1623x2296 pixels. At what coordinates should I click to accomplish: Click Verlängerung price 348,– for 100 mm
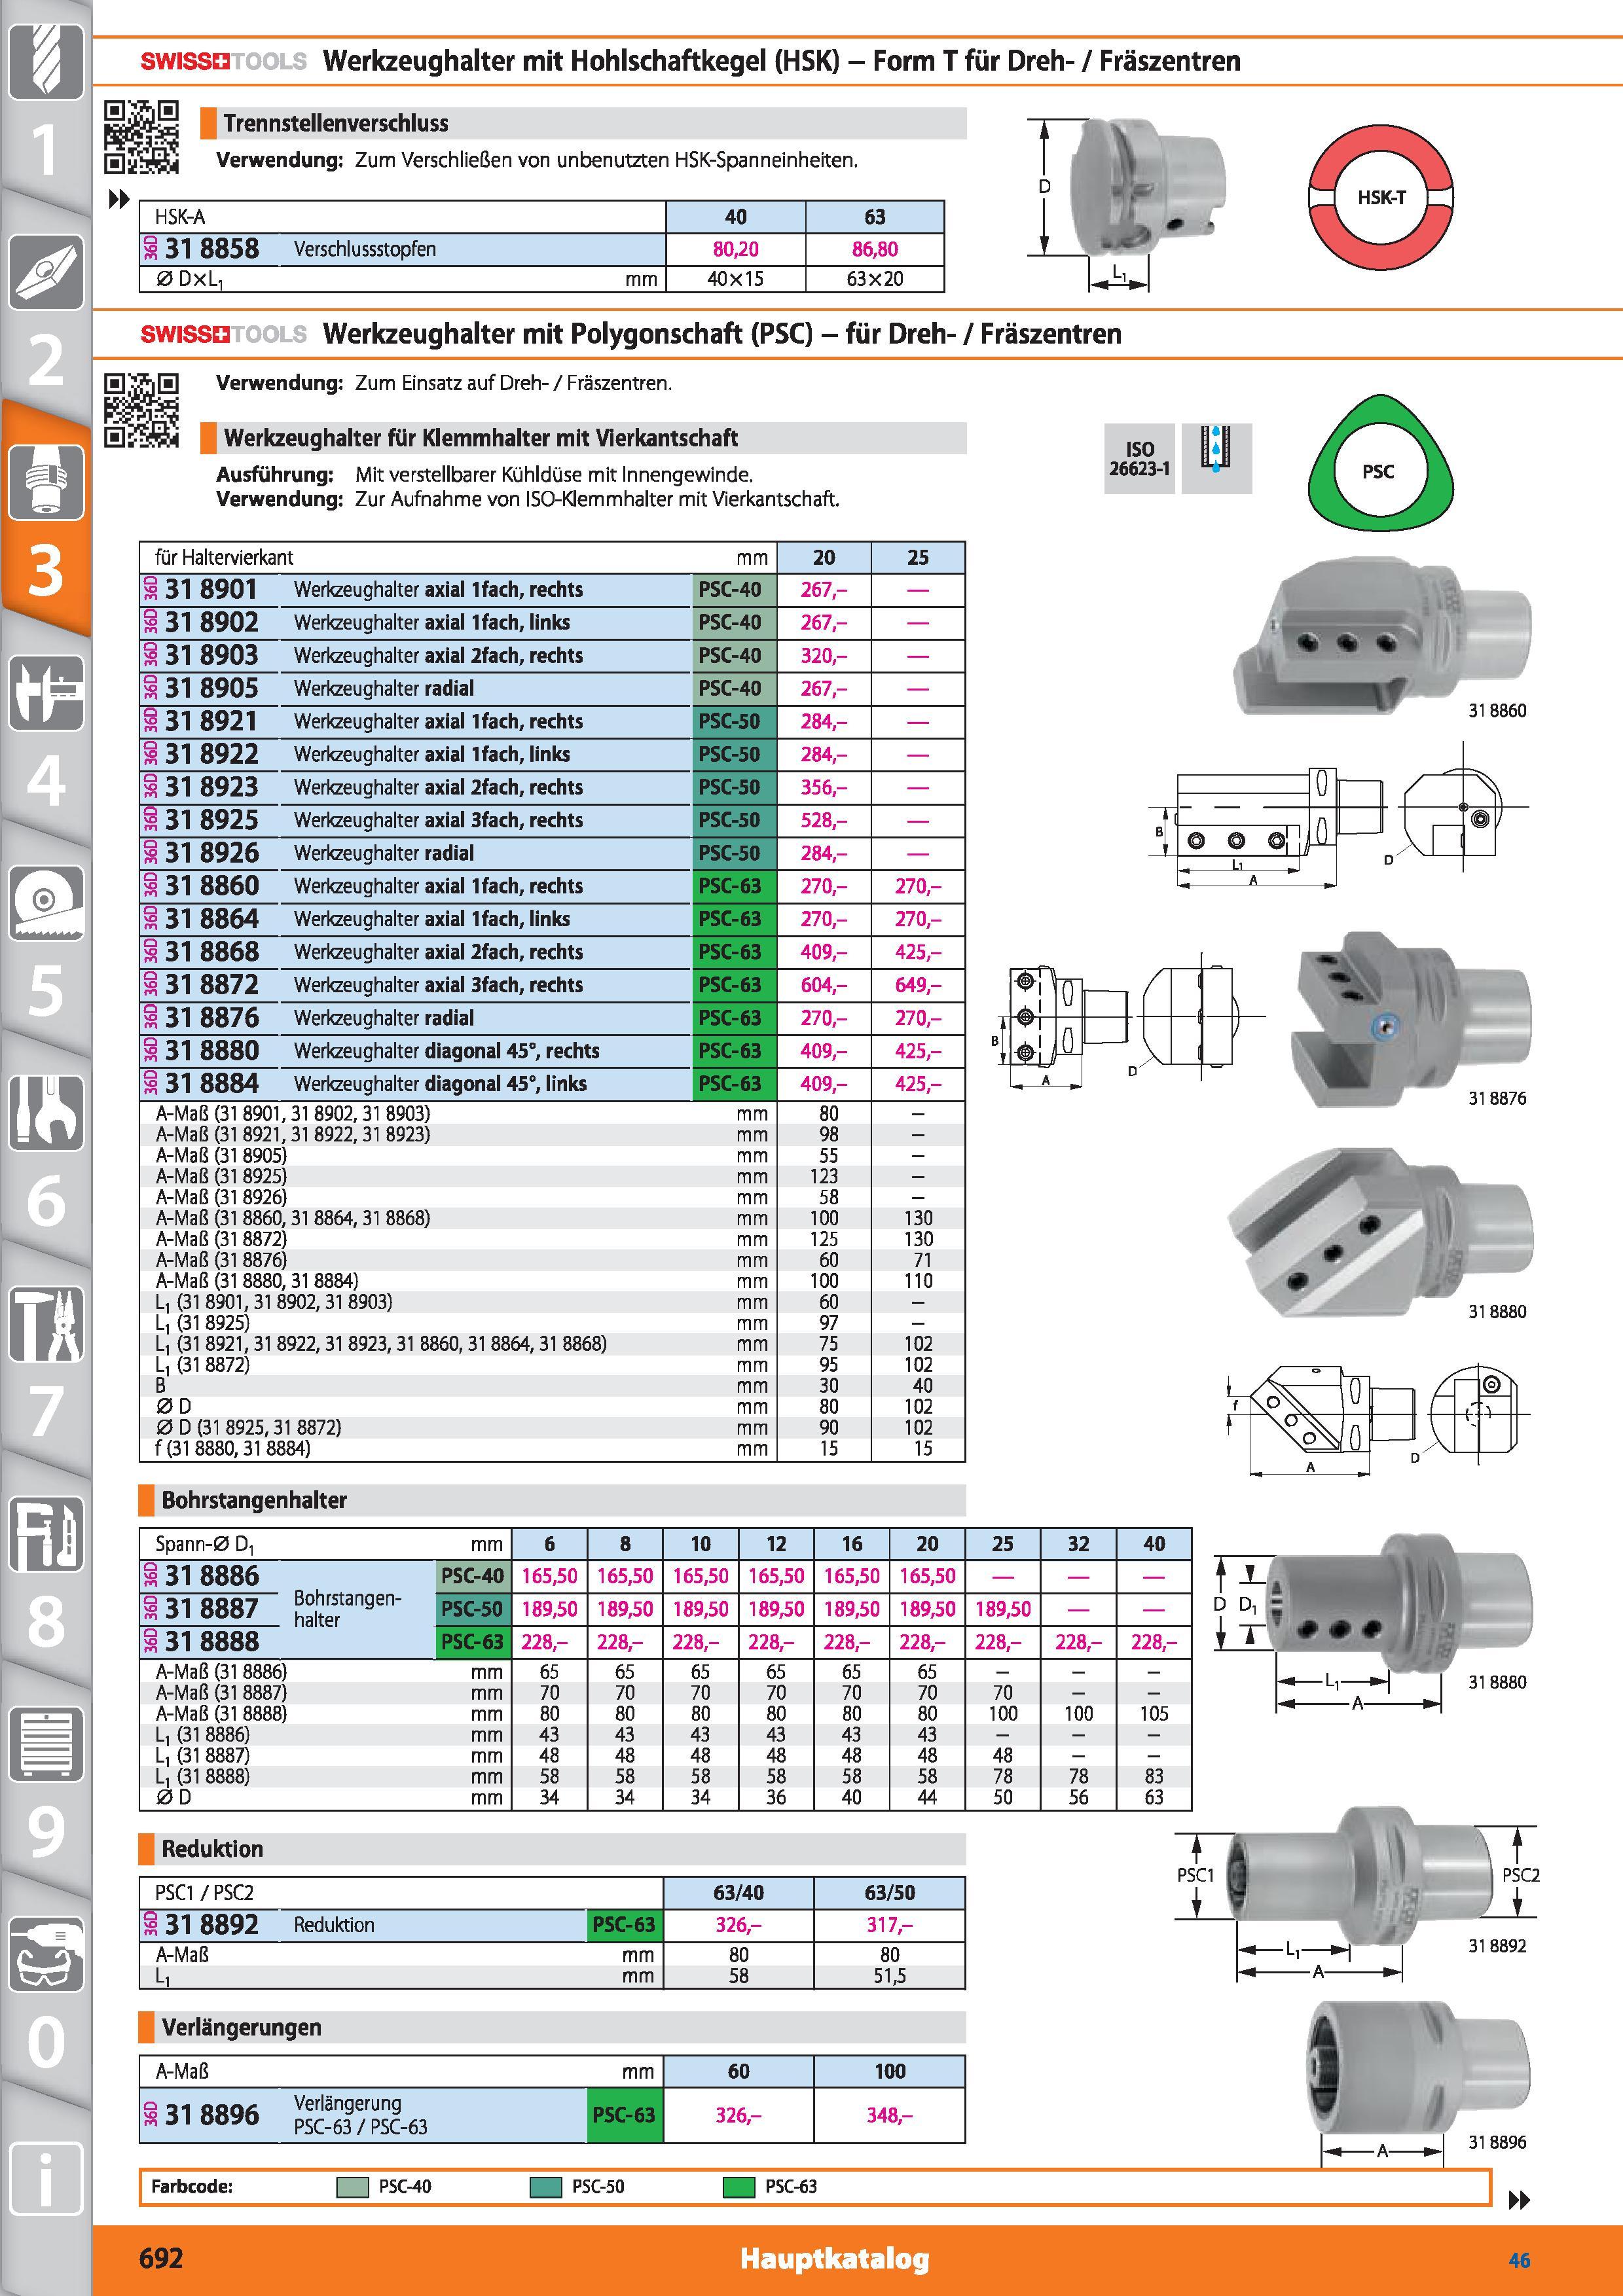(889, 2115)
